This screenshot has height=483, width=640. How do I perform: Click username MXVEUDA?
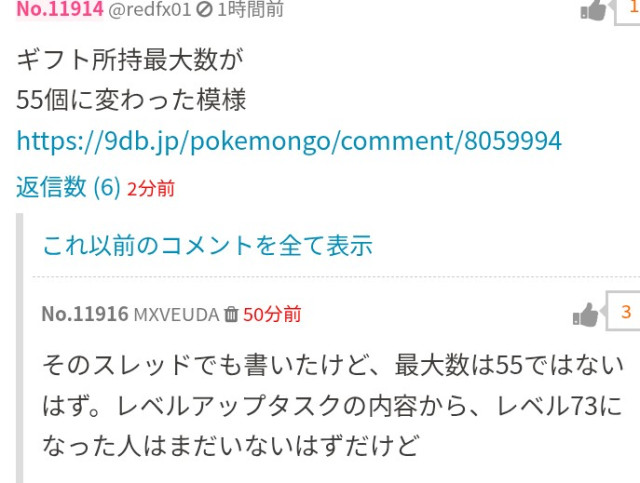177,315
